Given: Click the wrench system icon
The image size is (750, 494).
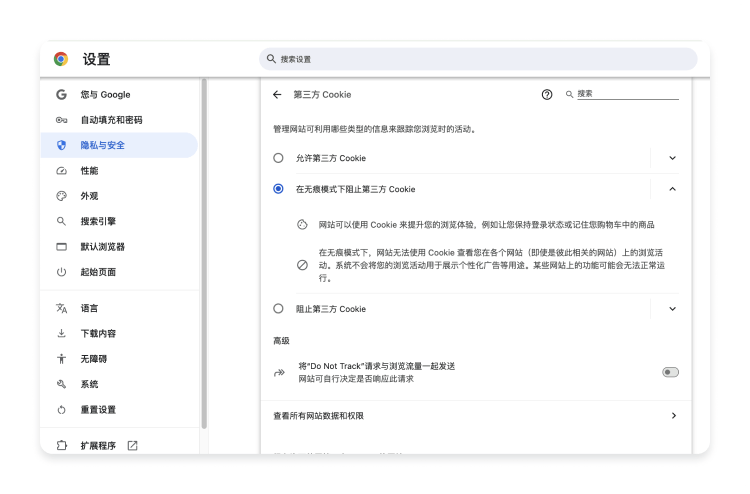Looking at the screenshot, I should click(61, 384).
